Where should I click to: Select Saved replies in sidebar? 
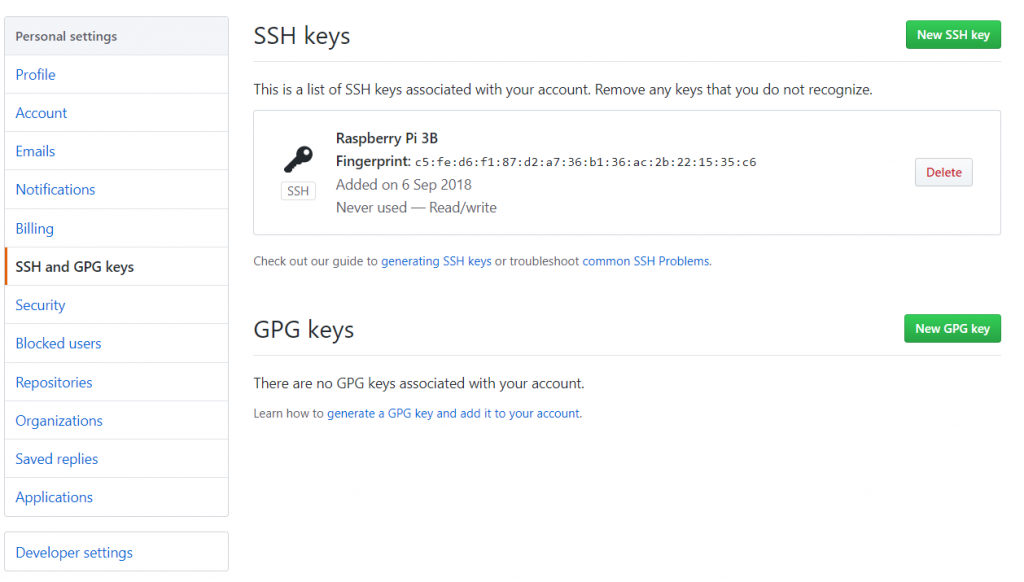coord(57,459)
